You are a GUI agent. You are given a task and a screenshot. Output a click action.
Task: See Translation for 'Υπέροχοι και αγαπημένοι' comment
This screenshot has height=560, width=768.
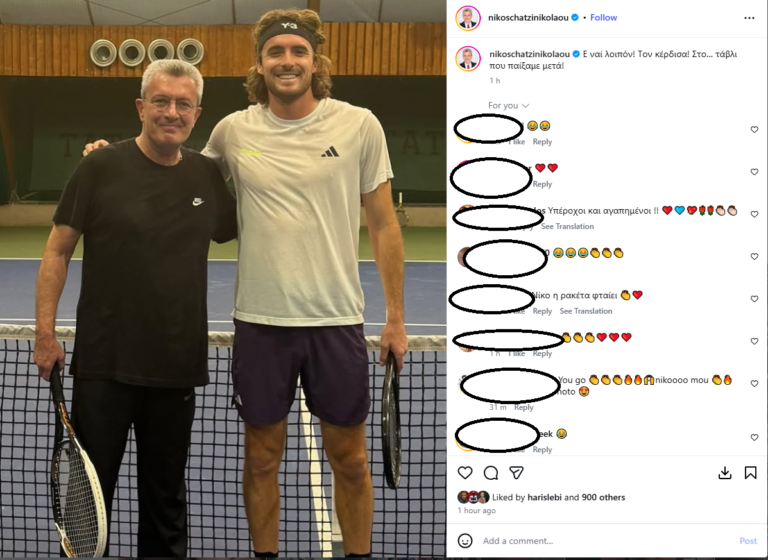pyautogui.click(x=567, y=226)
